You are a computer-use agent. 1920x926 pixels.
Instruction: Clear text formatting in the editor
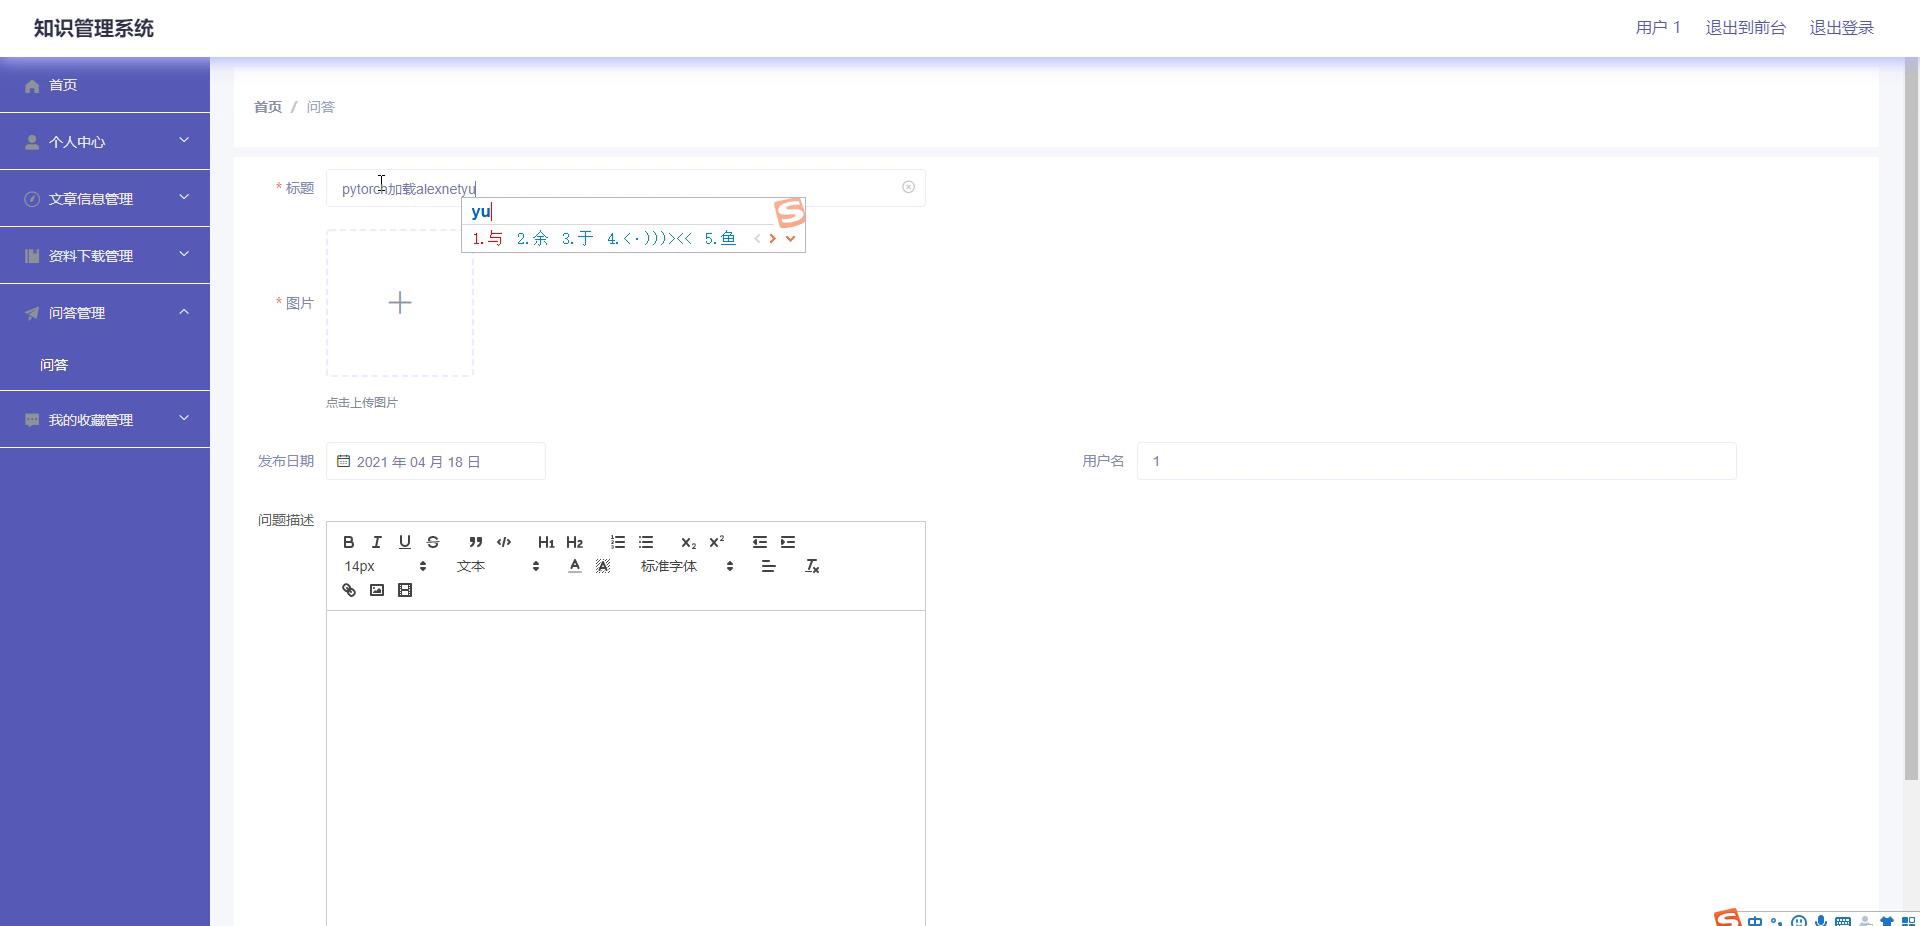pos(812,566)
